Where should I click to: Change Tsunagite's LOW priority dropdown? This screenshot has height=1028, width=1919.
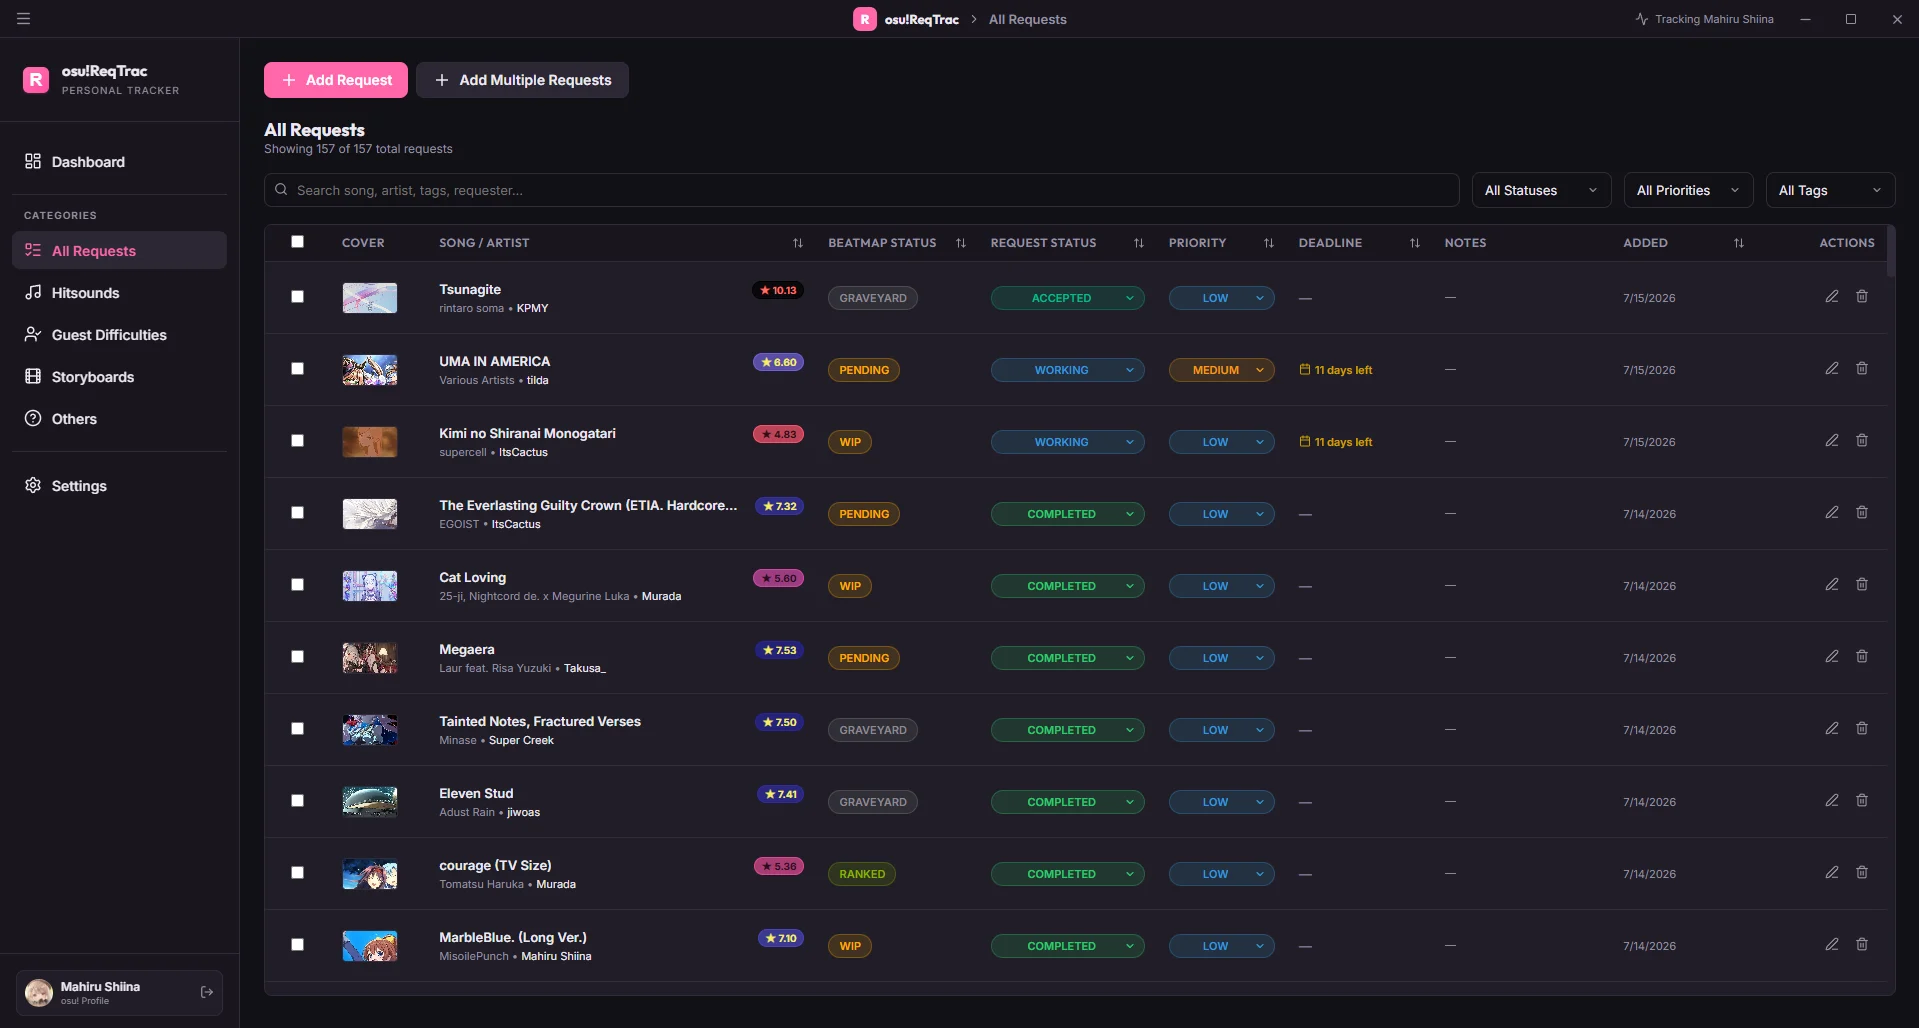[1221, 298]
